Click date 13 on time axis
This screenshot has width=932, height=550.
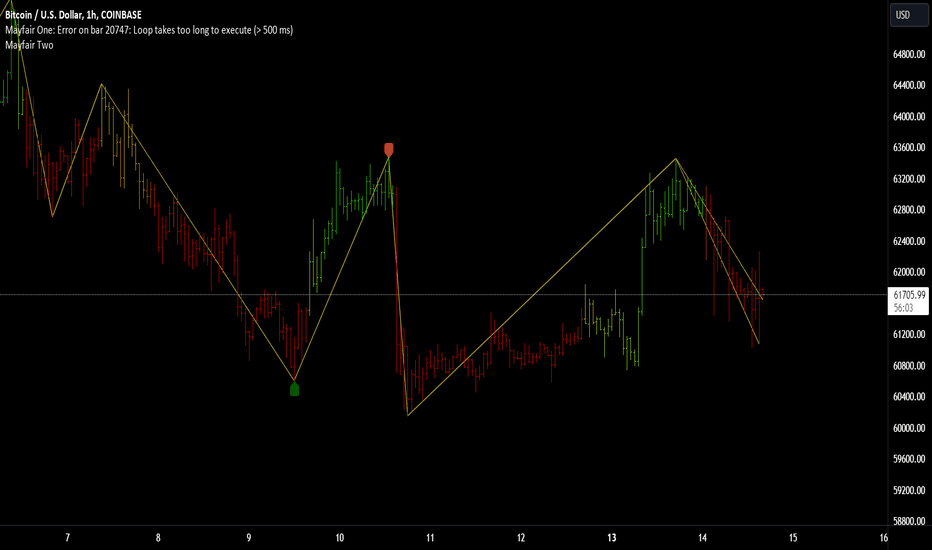(612, 538)
